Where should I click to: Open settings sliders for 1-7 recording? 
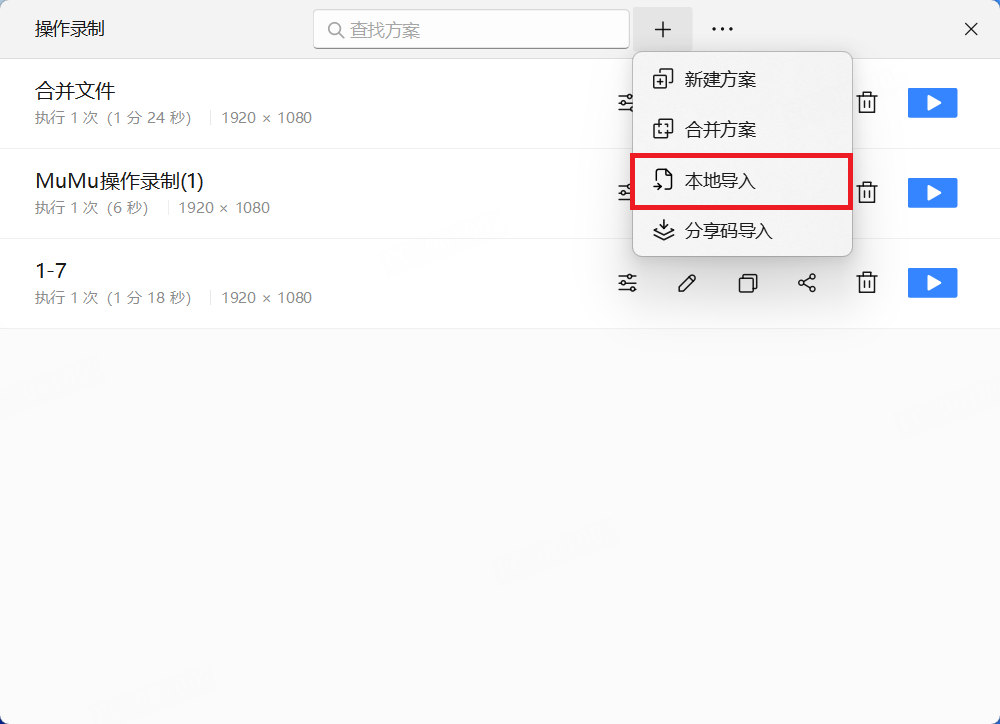628,283
